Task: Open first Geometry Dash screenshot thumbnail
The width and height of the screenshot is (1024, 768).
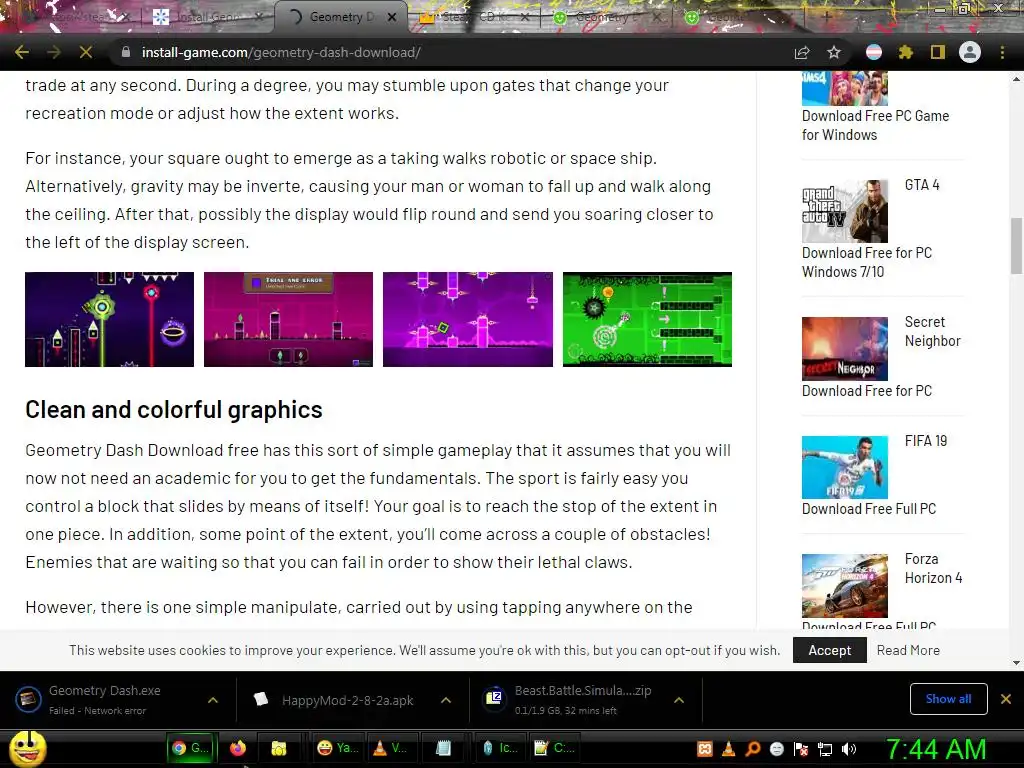Action: (109, 319)
